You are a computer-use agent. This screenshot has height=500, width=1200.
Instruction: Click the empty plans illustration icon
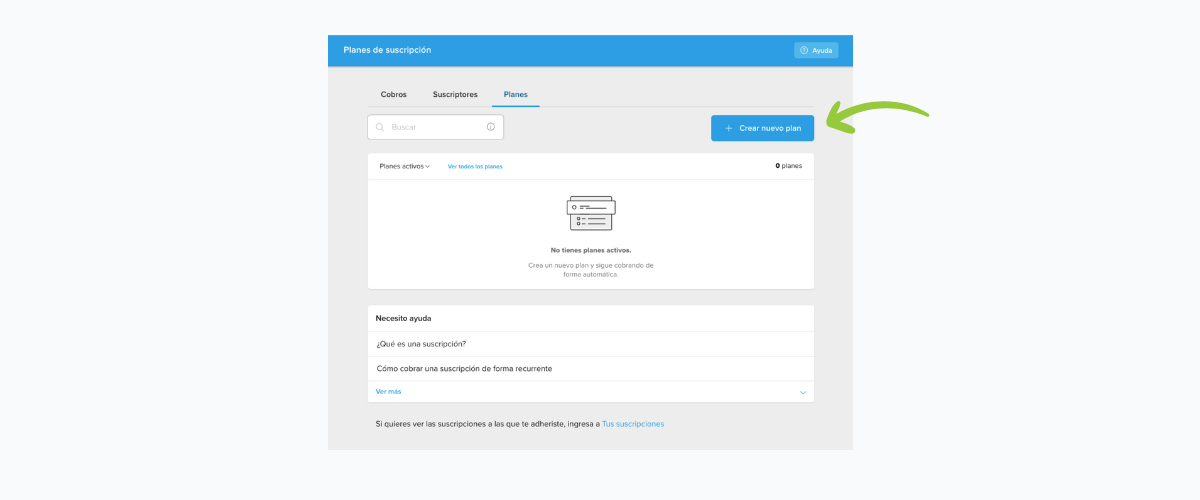(591, 213)
